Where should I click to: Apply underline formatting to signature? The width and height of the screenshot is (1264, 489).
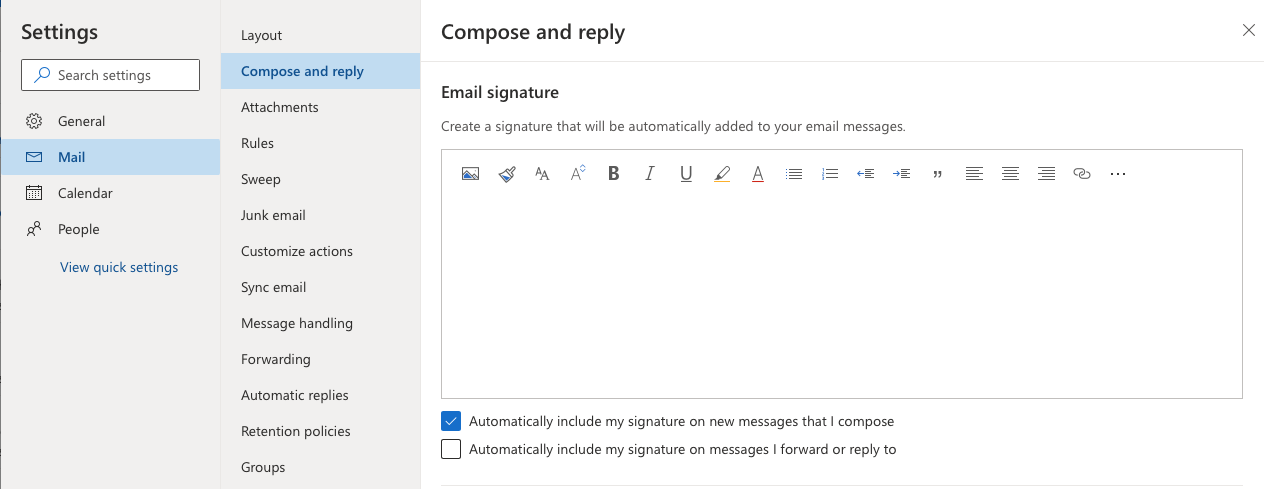pos(686,174)
